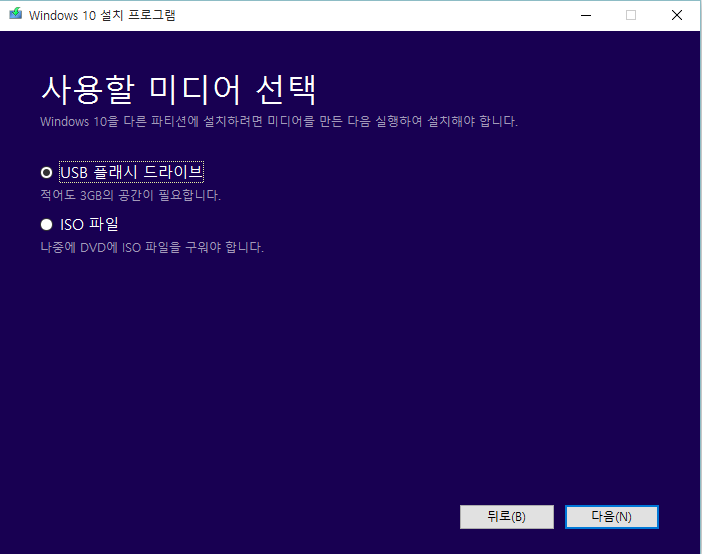Click the text '적어도 3GB의 공간이 필요합니다.'
The height and width of the screenshot is (554, 702).
tap(130, 195)
